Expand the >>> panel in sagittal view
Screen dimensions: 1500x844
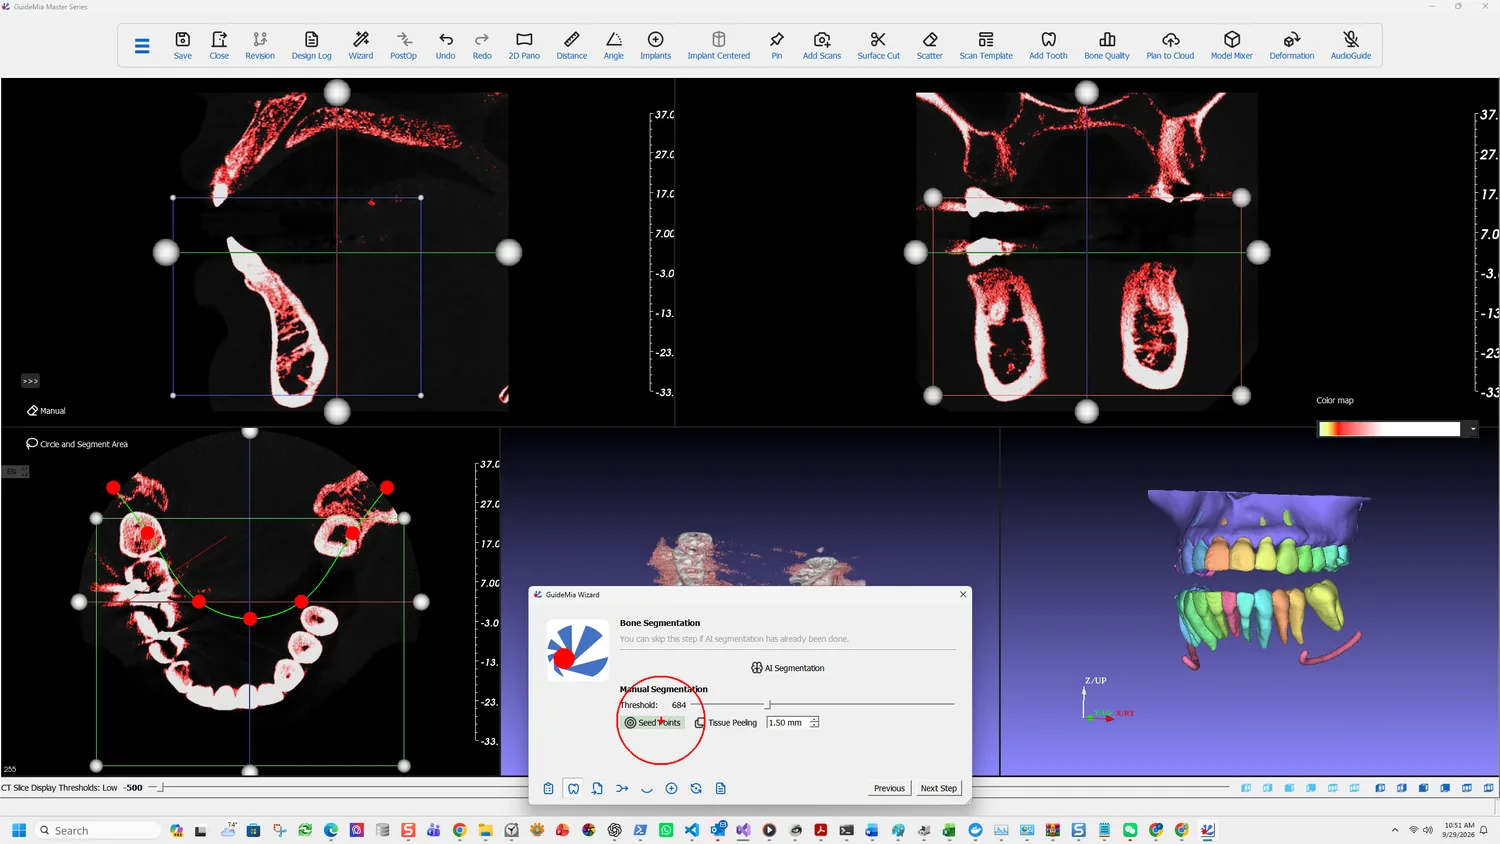pyautogui.click(x=30, y=381)
